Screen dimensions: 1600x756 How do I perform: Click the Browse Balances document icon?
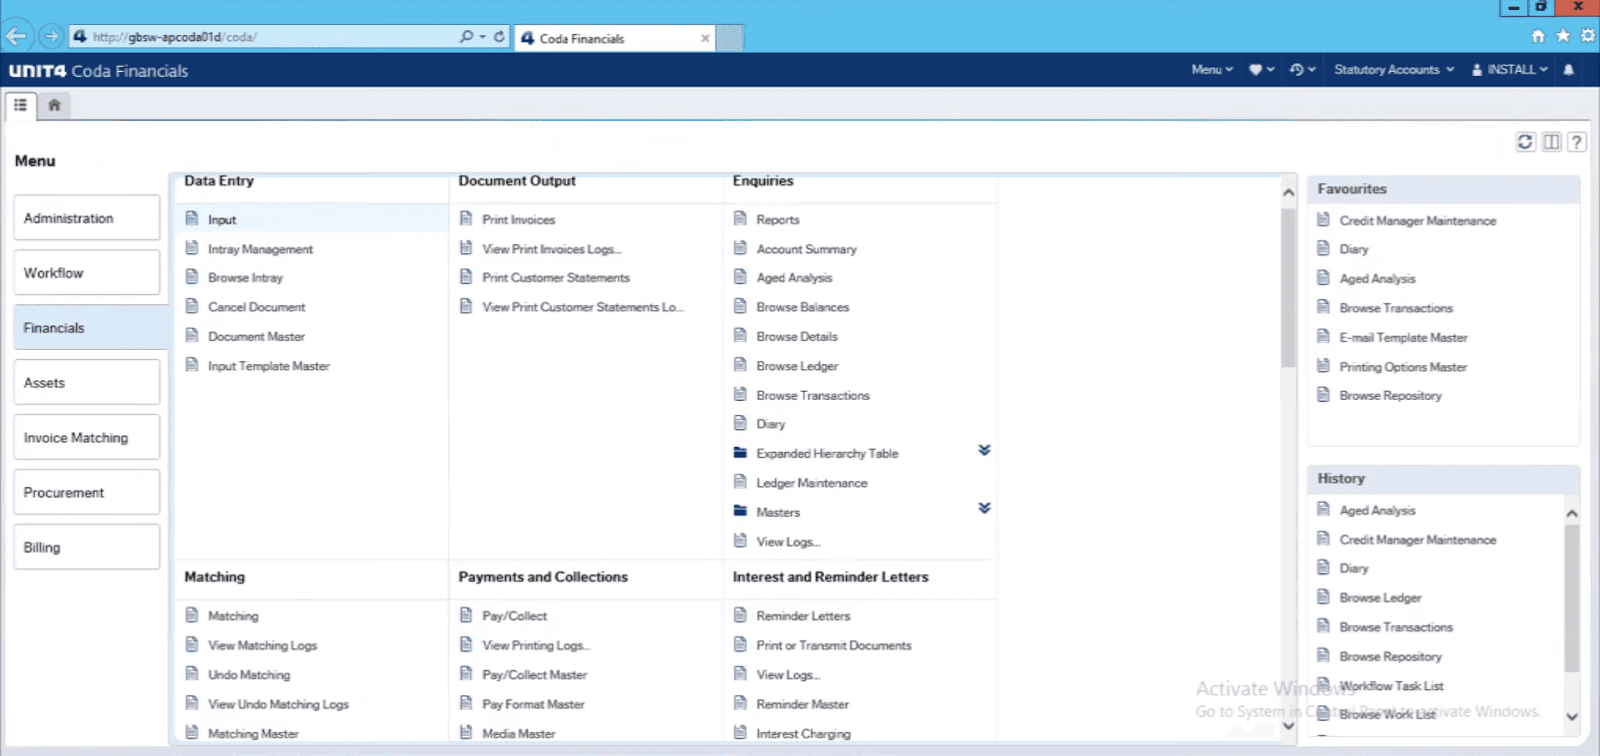click(x=740, y=306)
